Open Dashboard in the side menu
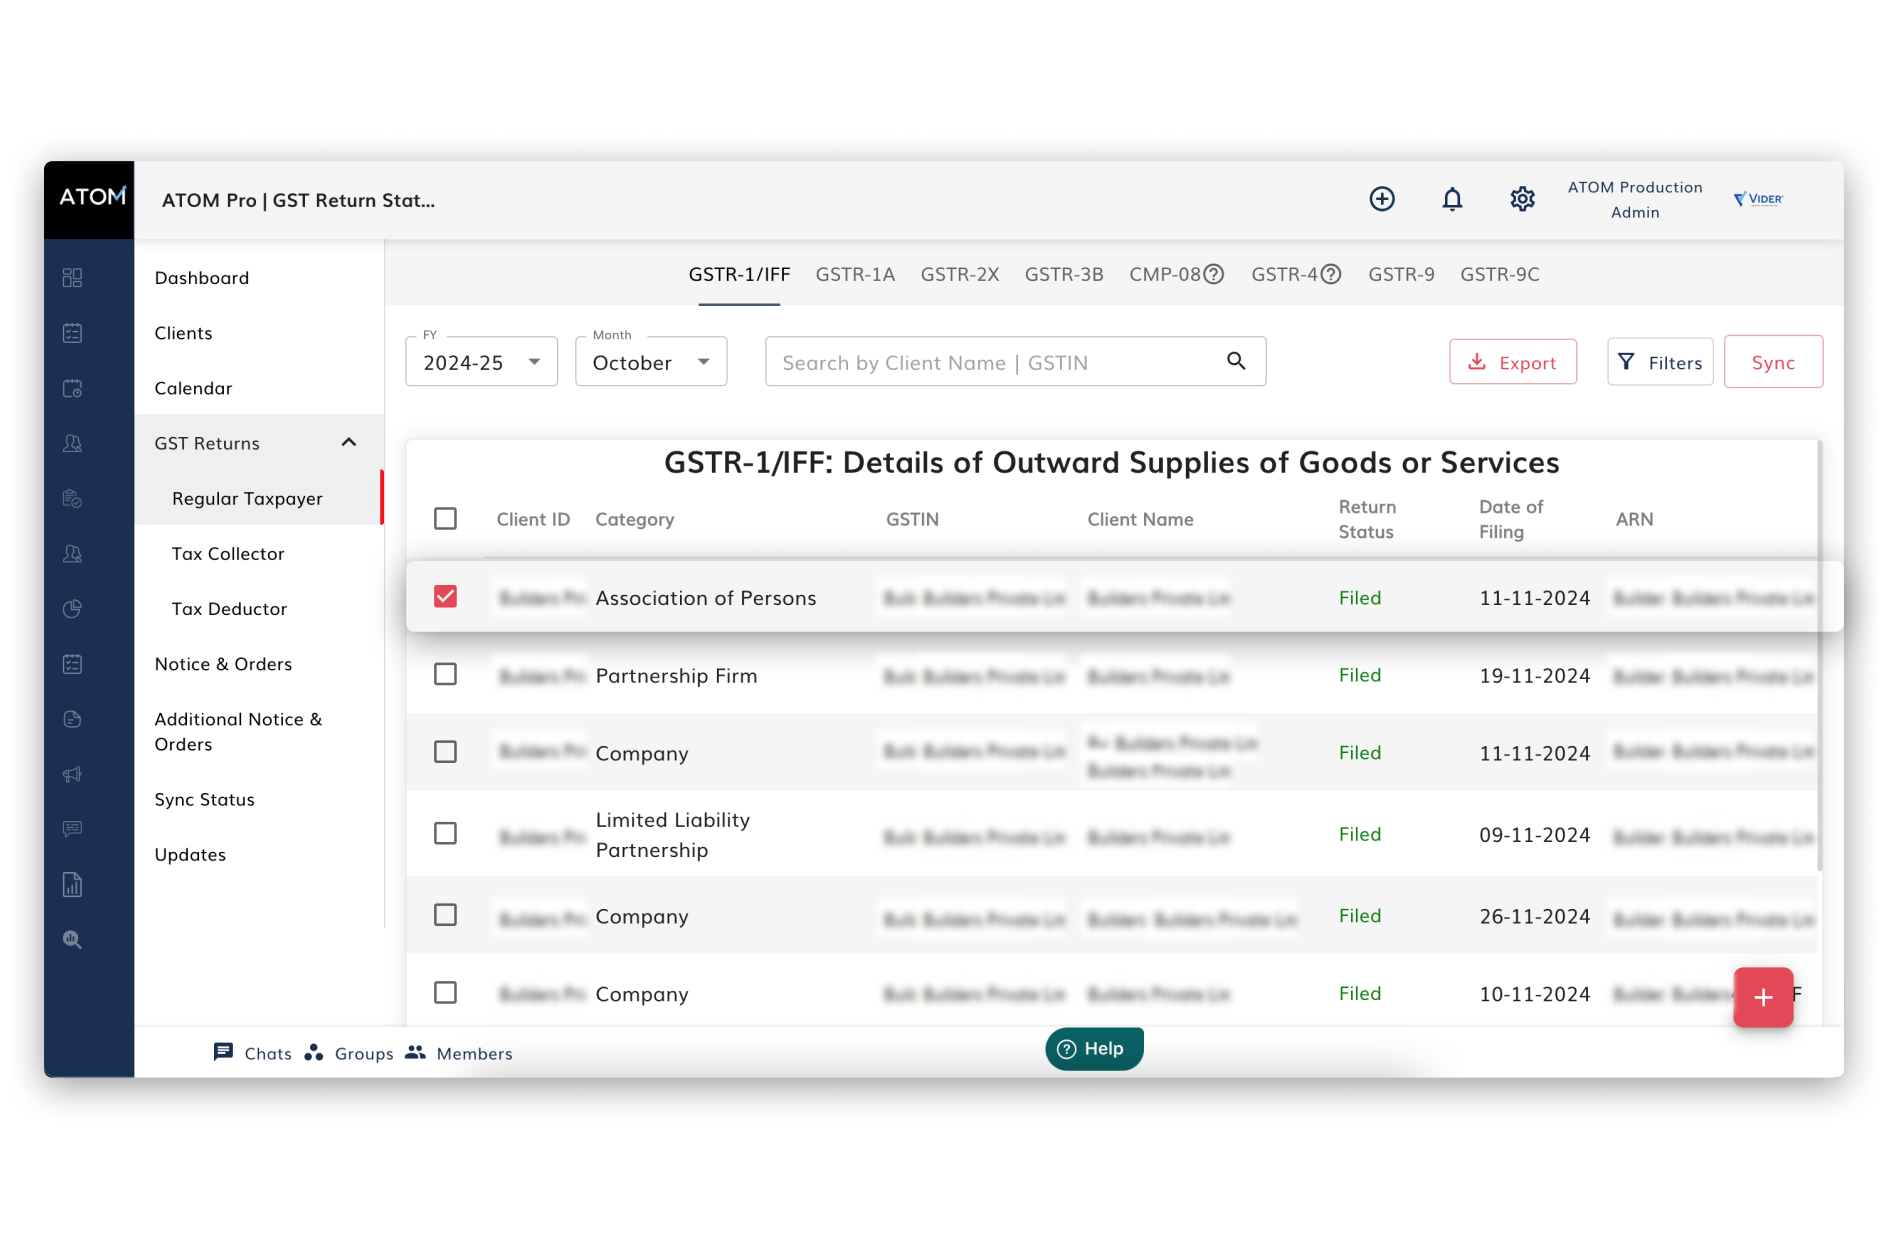Screen dimensions: 1884x1237 pyautogui.click(x=202, y=278)
